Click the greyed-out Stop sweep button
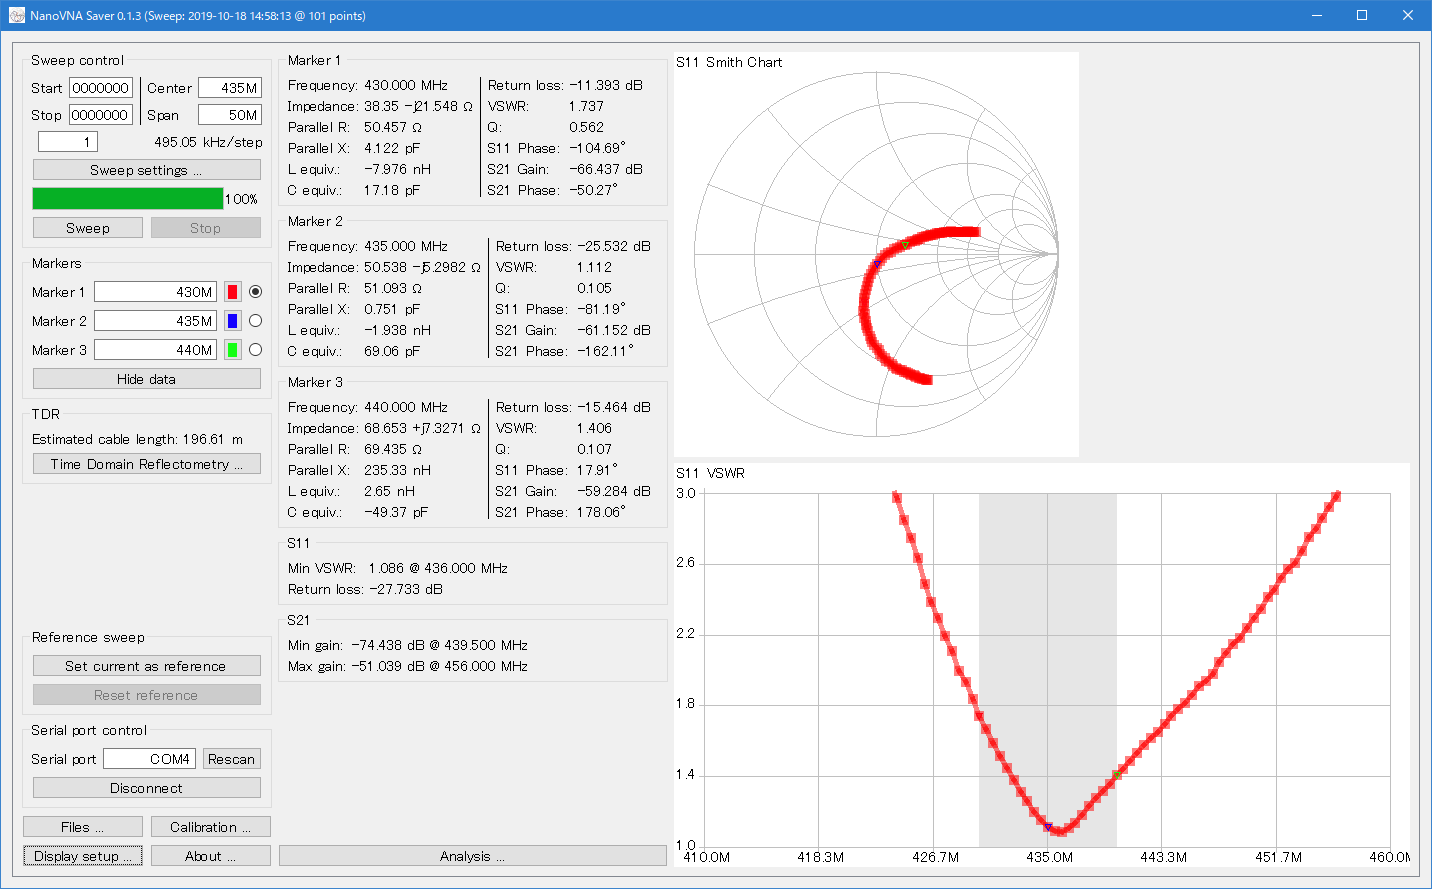Screen dimensions: 1432x889 coord(206,228)
